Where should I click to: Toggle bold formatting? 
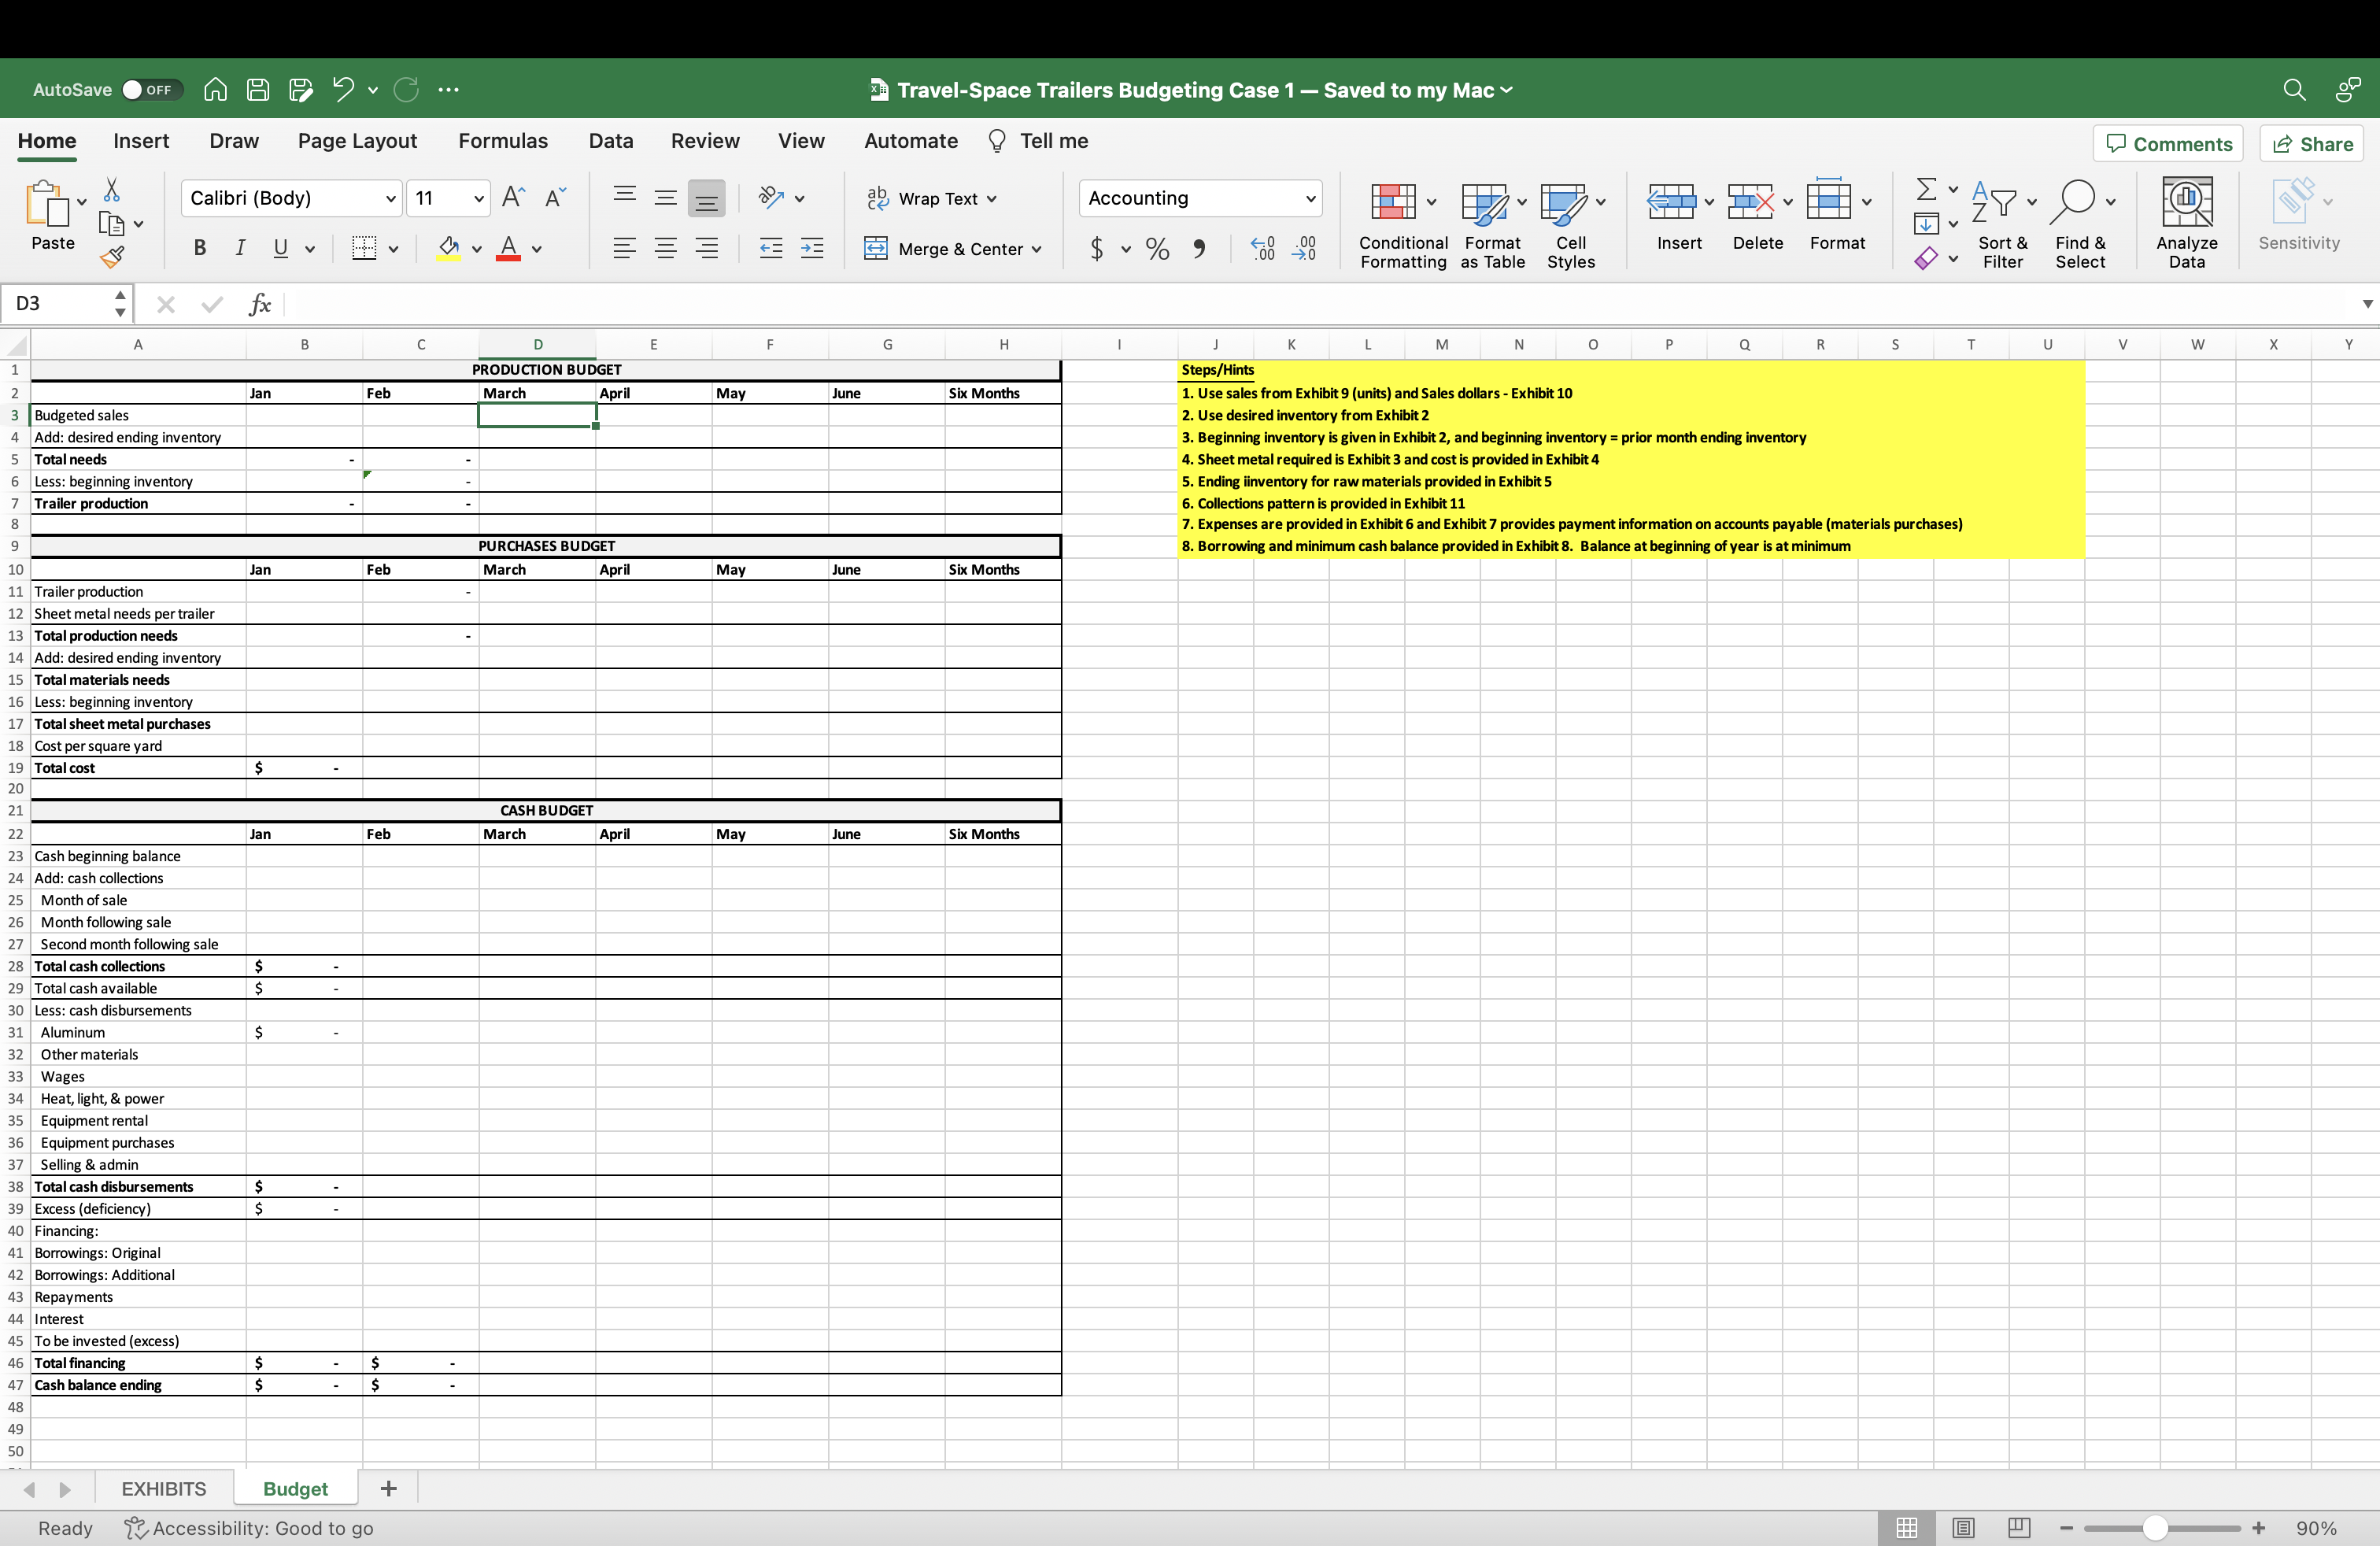[199, 248]
